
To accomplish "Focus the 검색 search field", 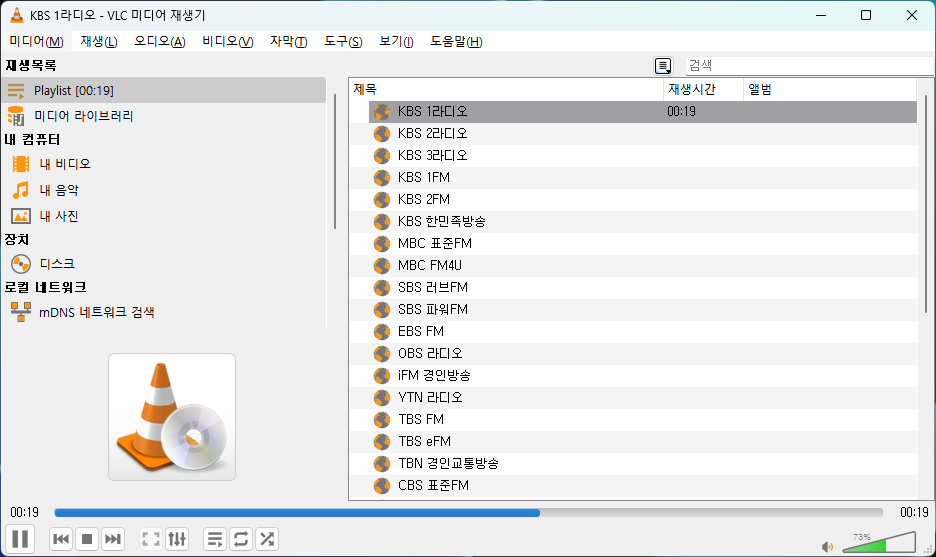I will (809, 66).
